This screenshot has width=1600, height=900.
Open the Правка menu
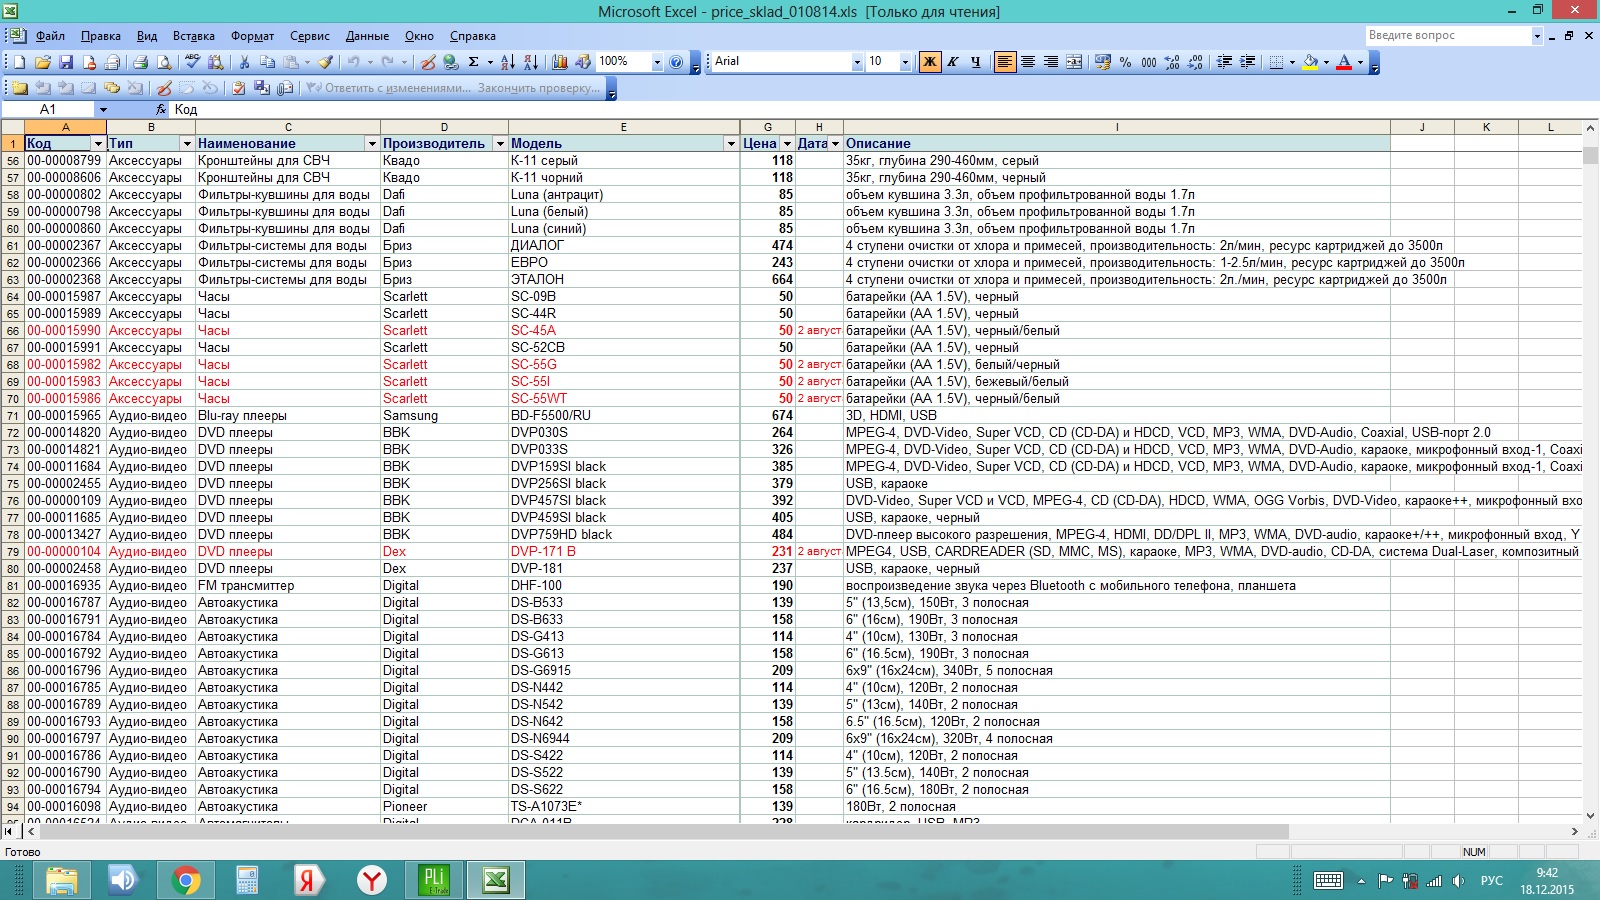101,36
